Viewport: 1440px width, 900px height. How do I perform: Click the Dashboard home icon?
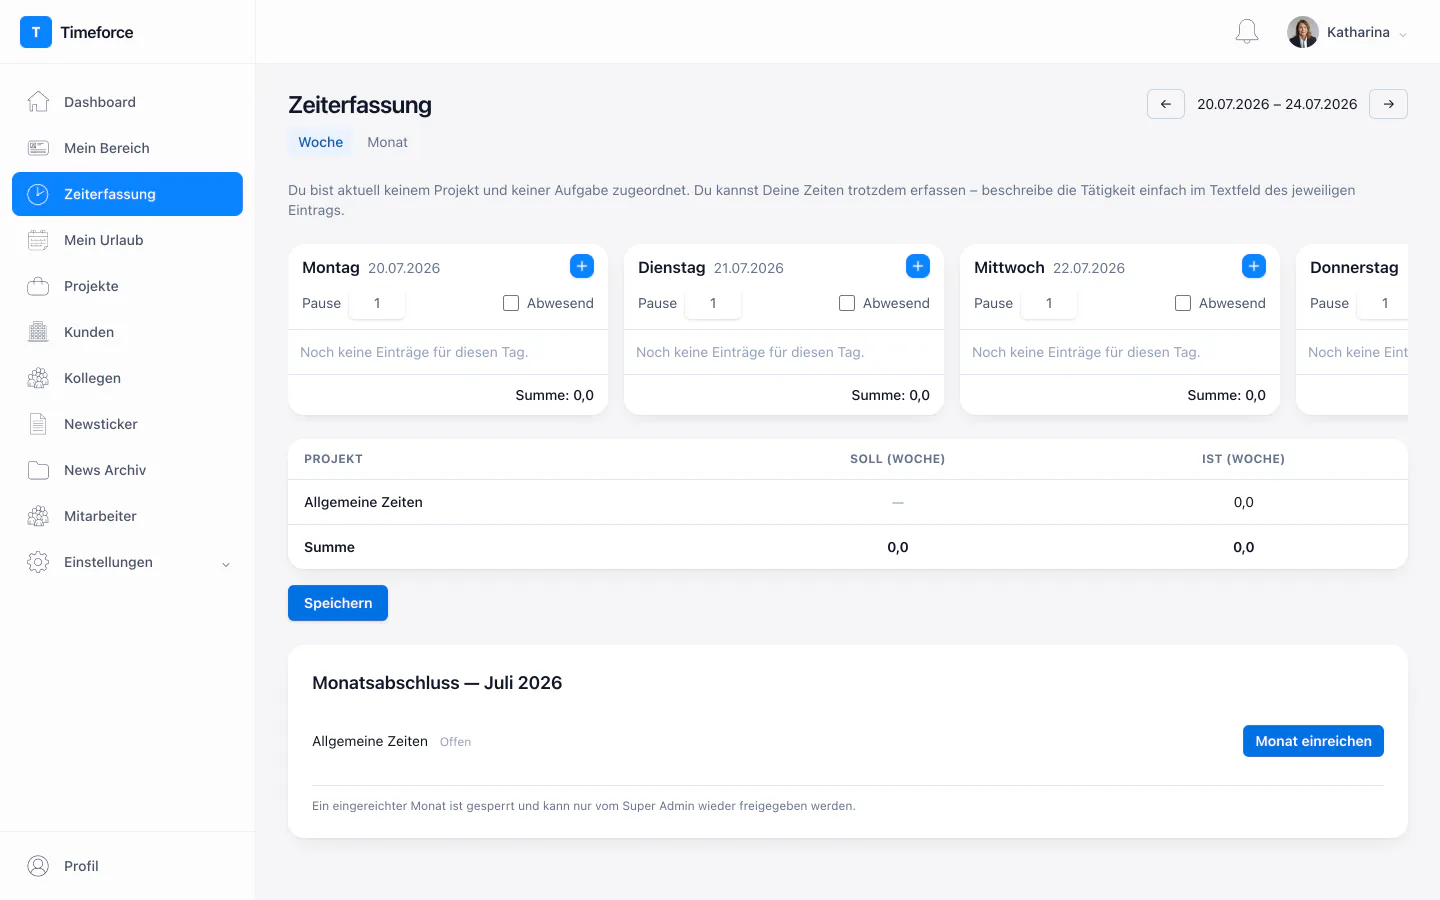click(x=38, y=102)
